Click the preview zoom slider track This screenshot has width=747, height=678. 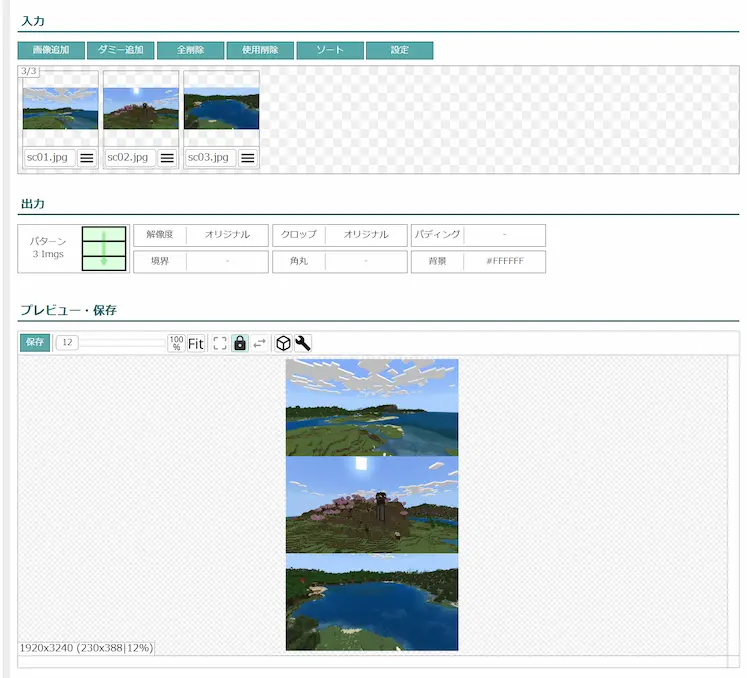point(122,343)
